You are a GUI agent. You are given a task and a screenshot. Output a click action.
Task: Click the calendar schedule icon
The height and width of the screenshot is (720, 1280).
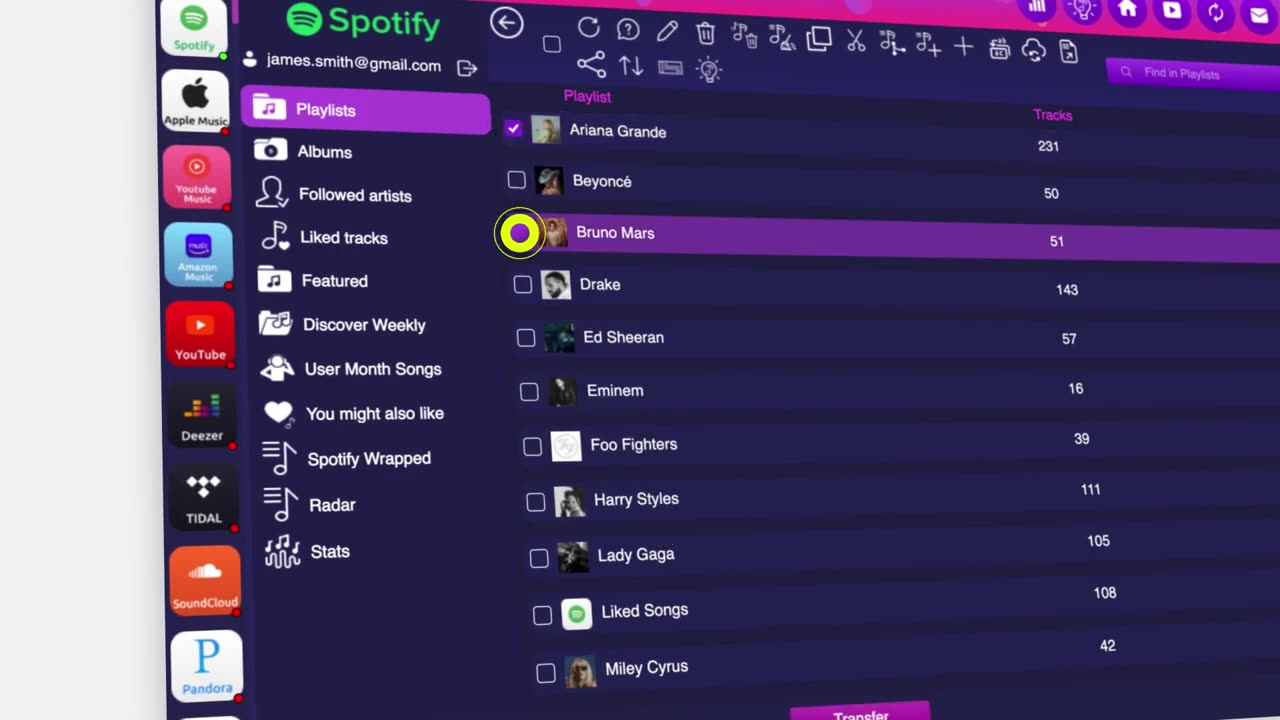[999, 48]
